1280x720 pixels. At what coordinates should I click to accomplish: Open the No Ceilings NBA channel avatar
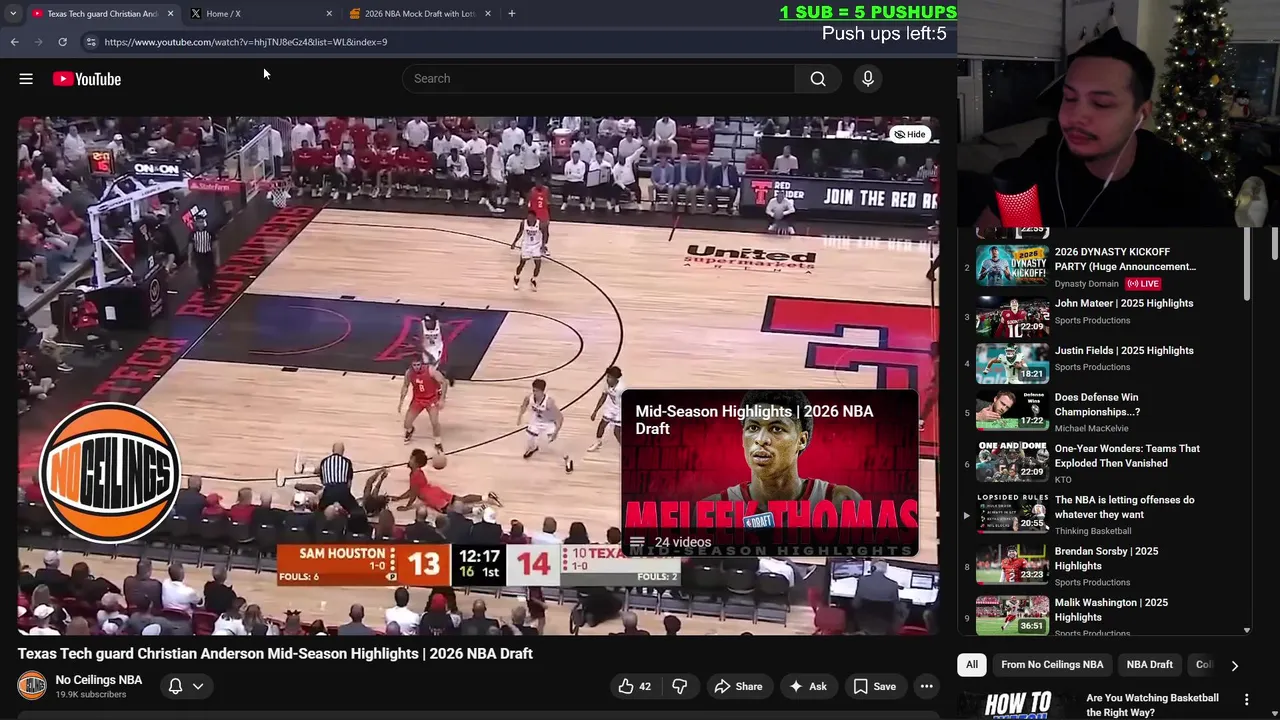32,686
